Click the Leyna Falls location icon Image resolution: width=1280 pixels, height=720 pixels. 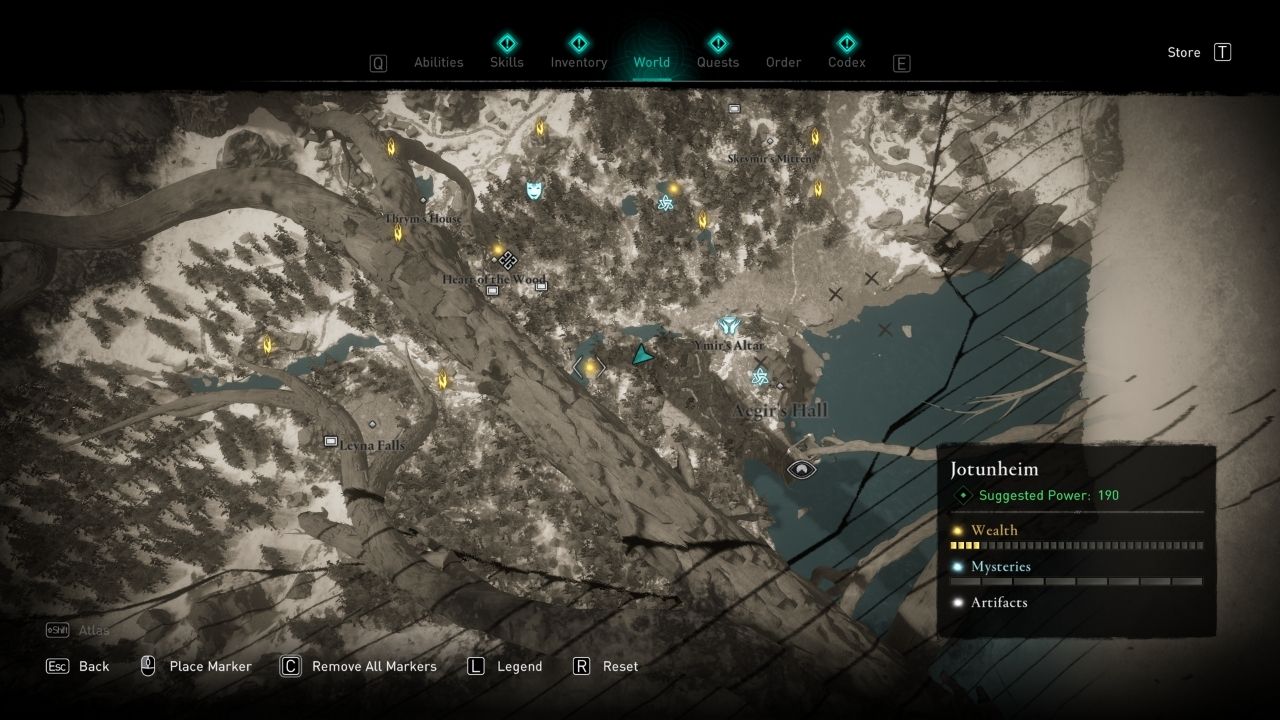(330, 441)
